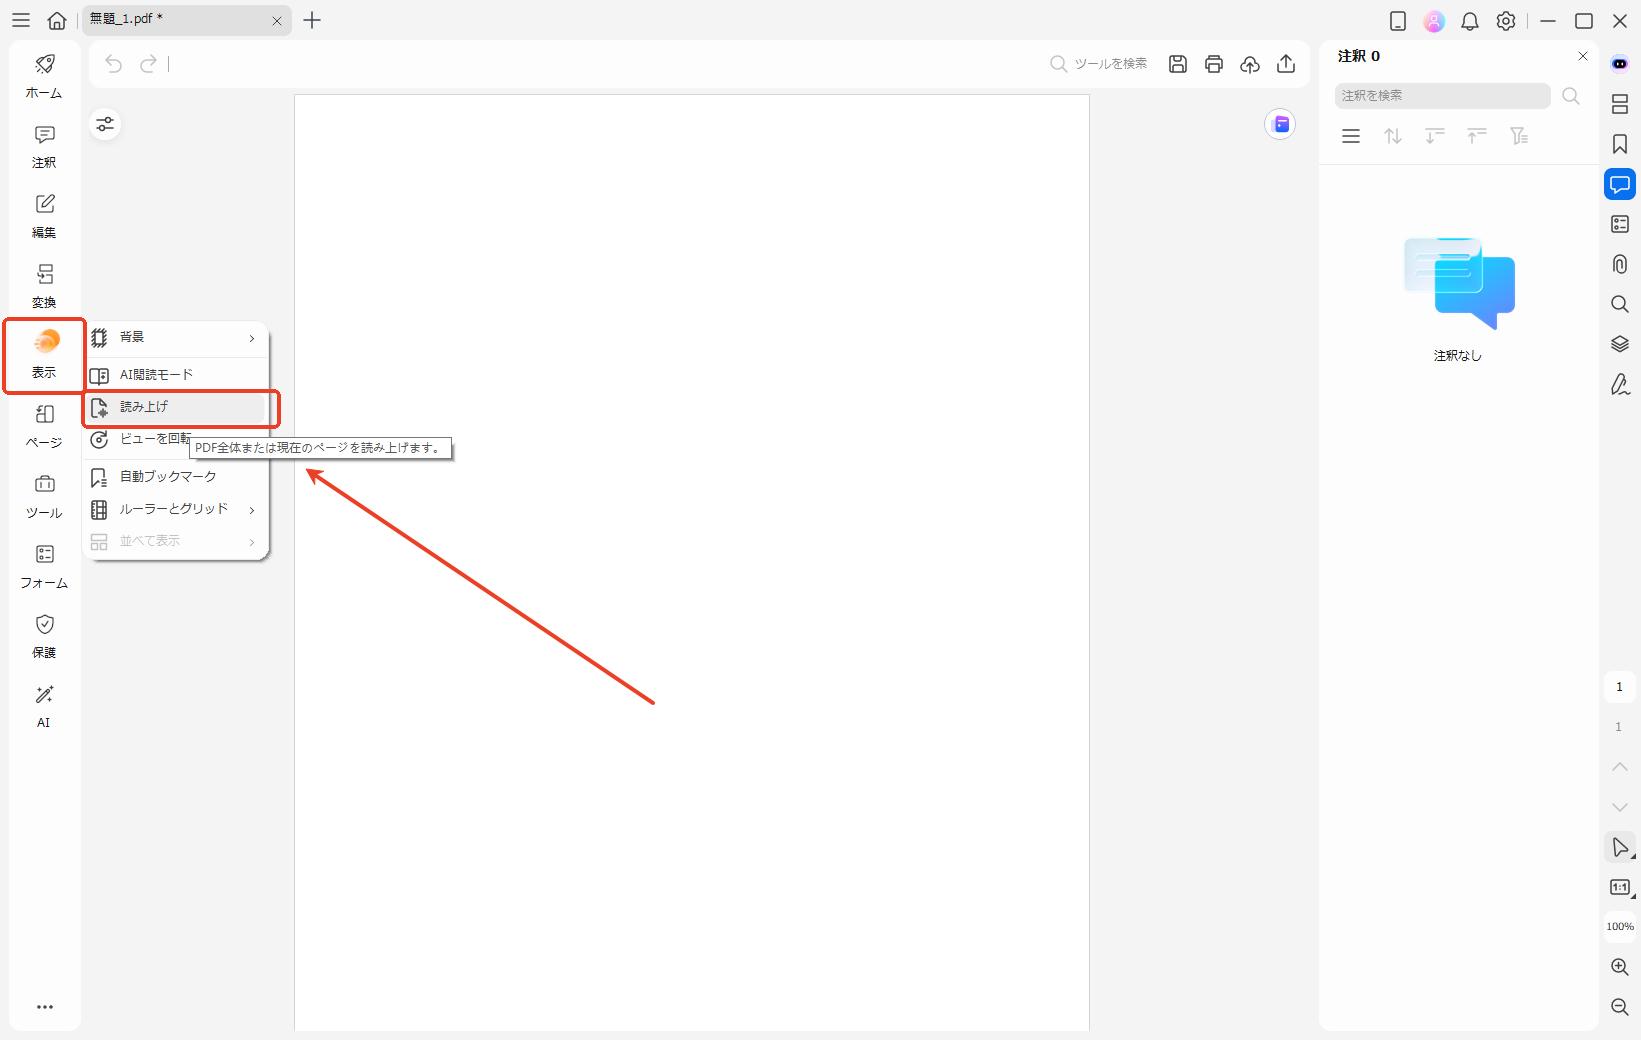Upload to cloud icon
1641x1040 pixels.
point(1250,64)
